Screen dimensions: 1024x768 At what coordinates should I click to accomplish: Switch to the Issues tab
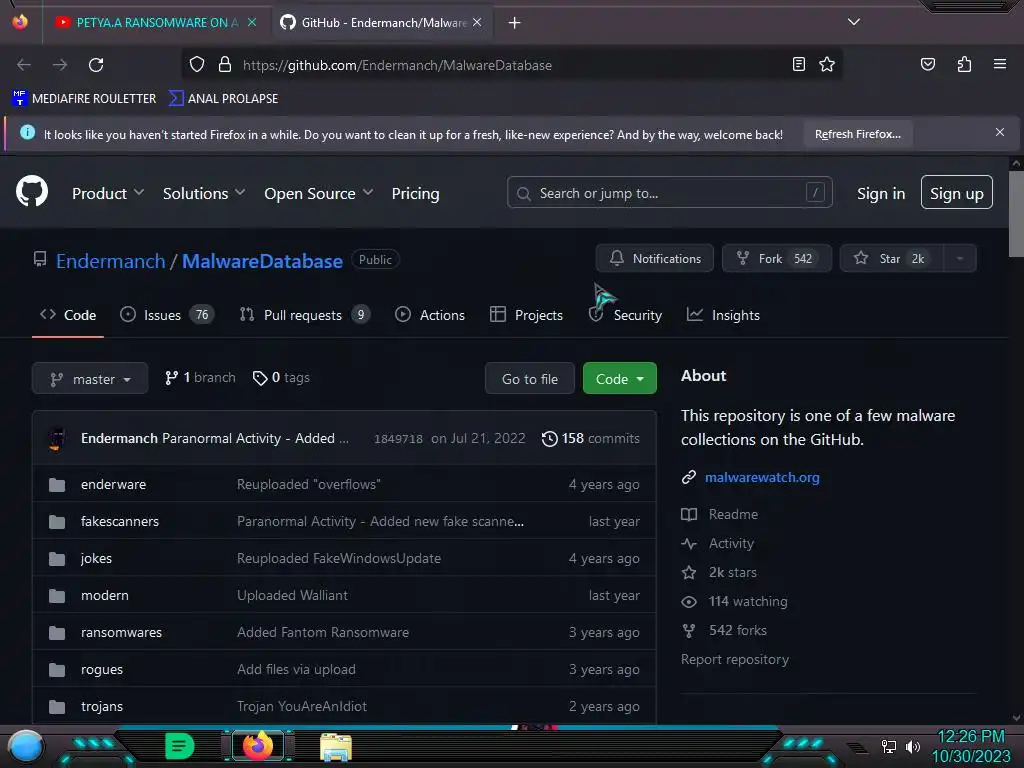(167, 315)
